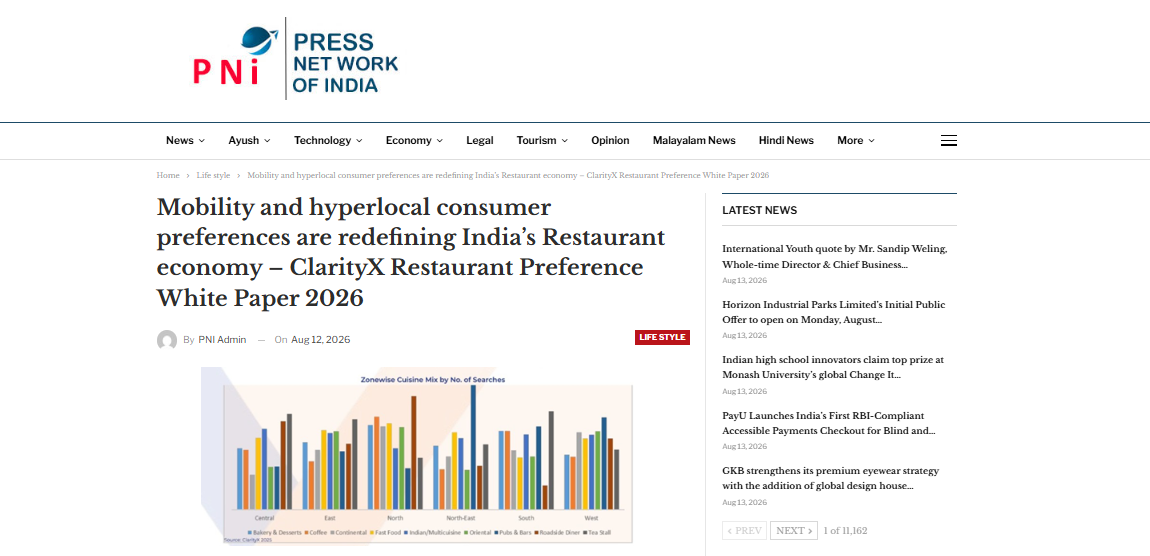Expand the Ayush menu dropdown

[249, 141]
